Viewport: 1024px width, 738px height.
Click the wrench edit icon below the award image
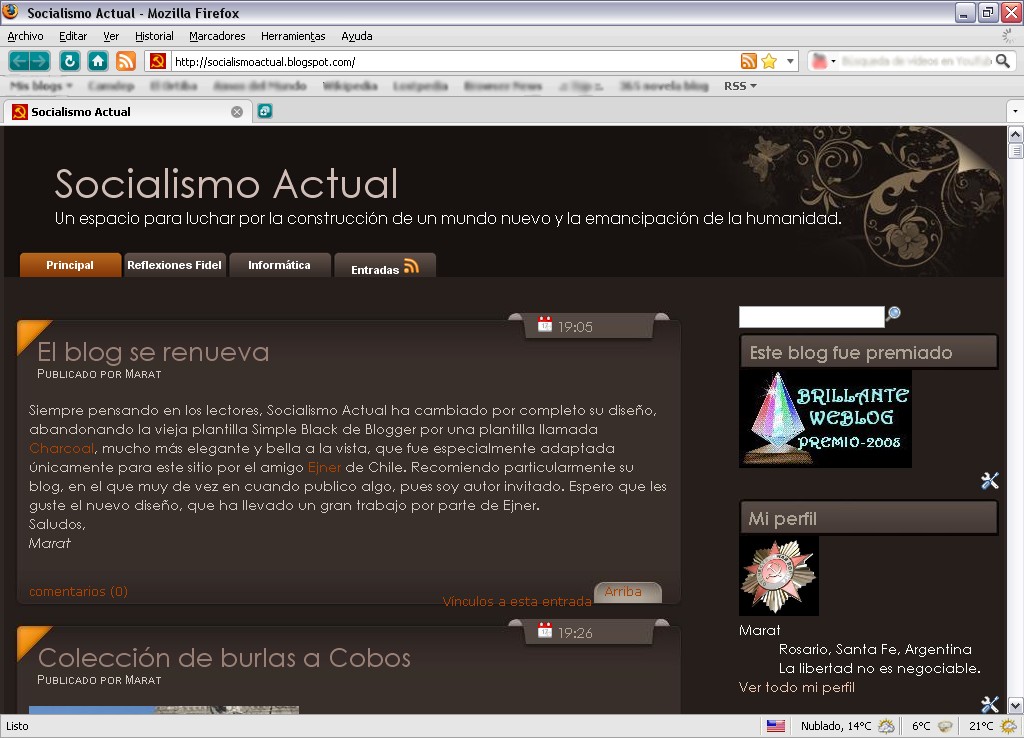pos(989,481)
